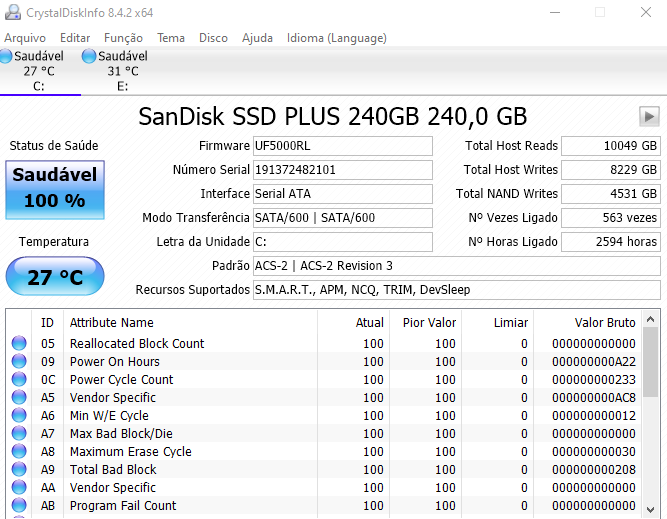Click the scrollbar up arrow in attribute list
The width and height of the screenshot is (667, 519).
(x=650, y=319)
